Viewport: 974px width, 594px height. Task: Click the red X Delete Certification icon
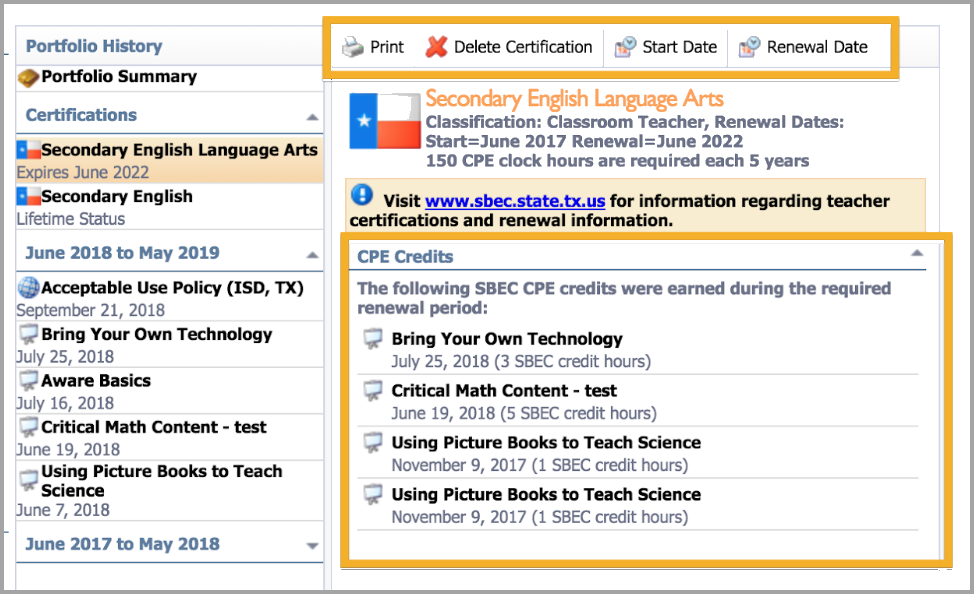436,47
